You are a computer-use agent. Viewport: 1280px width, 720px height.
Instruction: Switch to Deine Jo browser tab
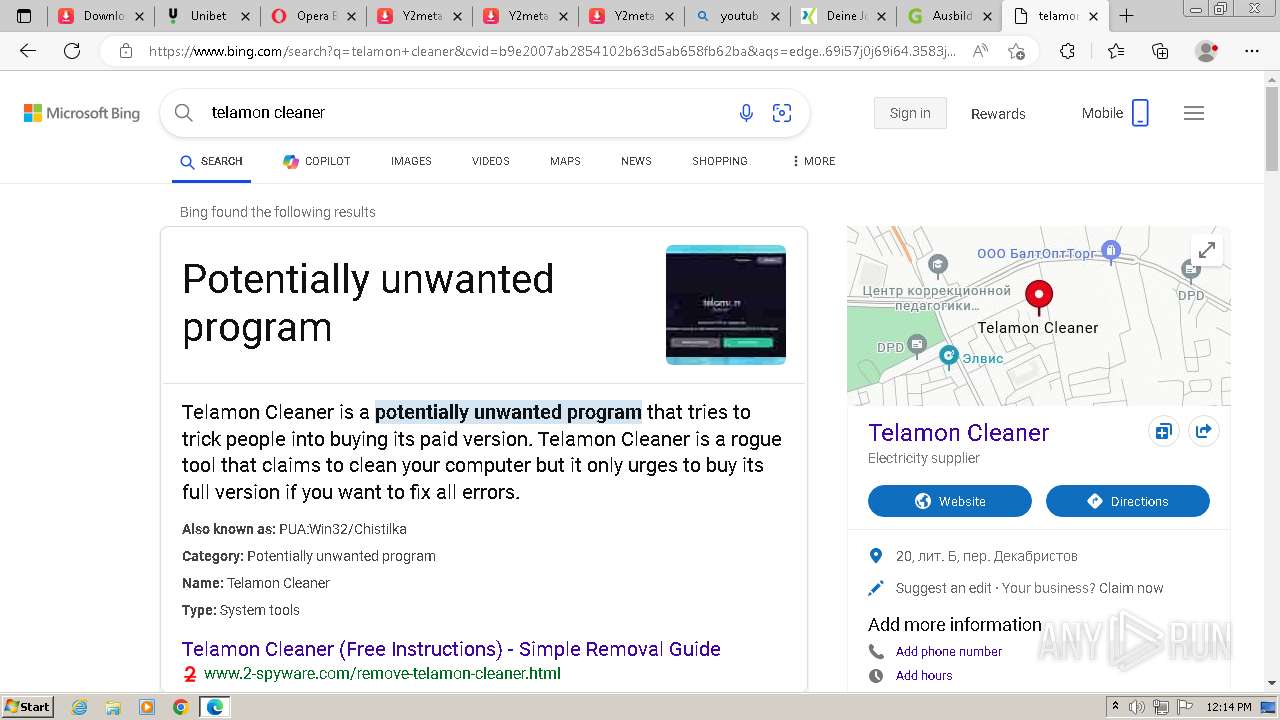843,16
